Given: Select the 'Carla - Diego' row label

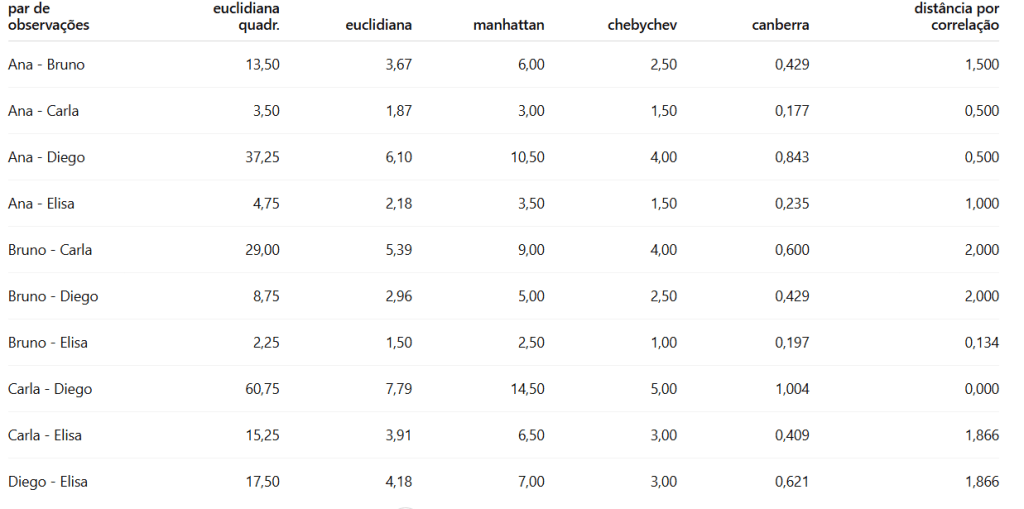Looking at the screenshot, I should pos(50,389).
